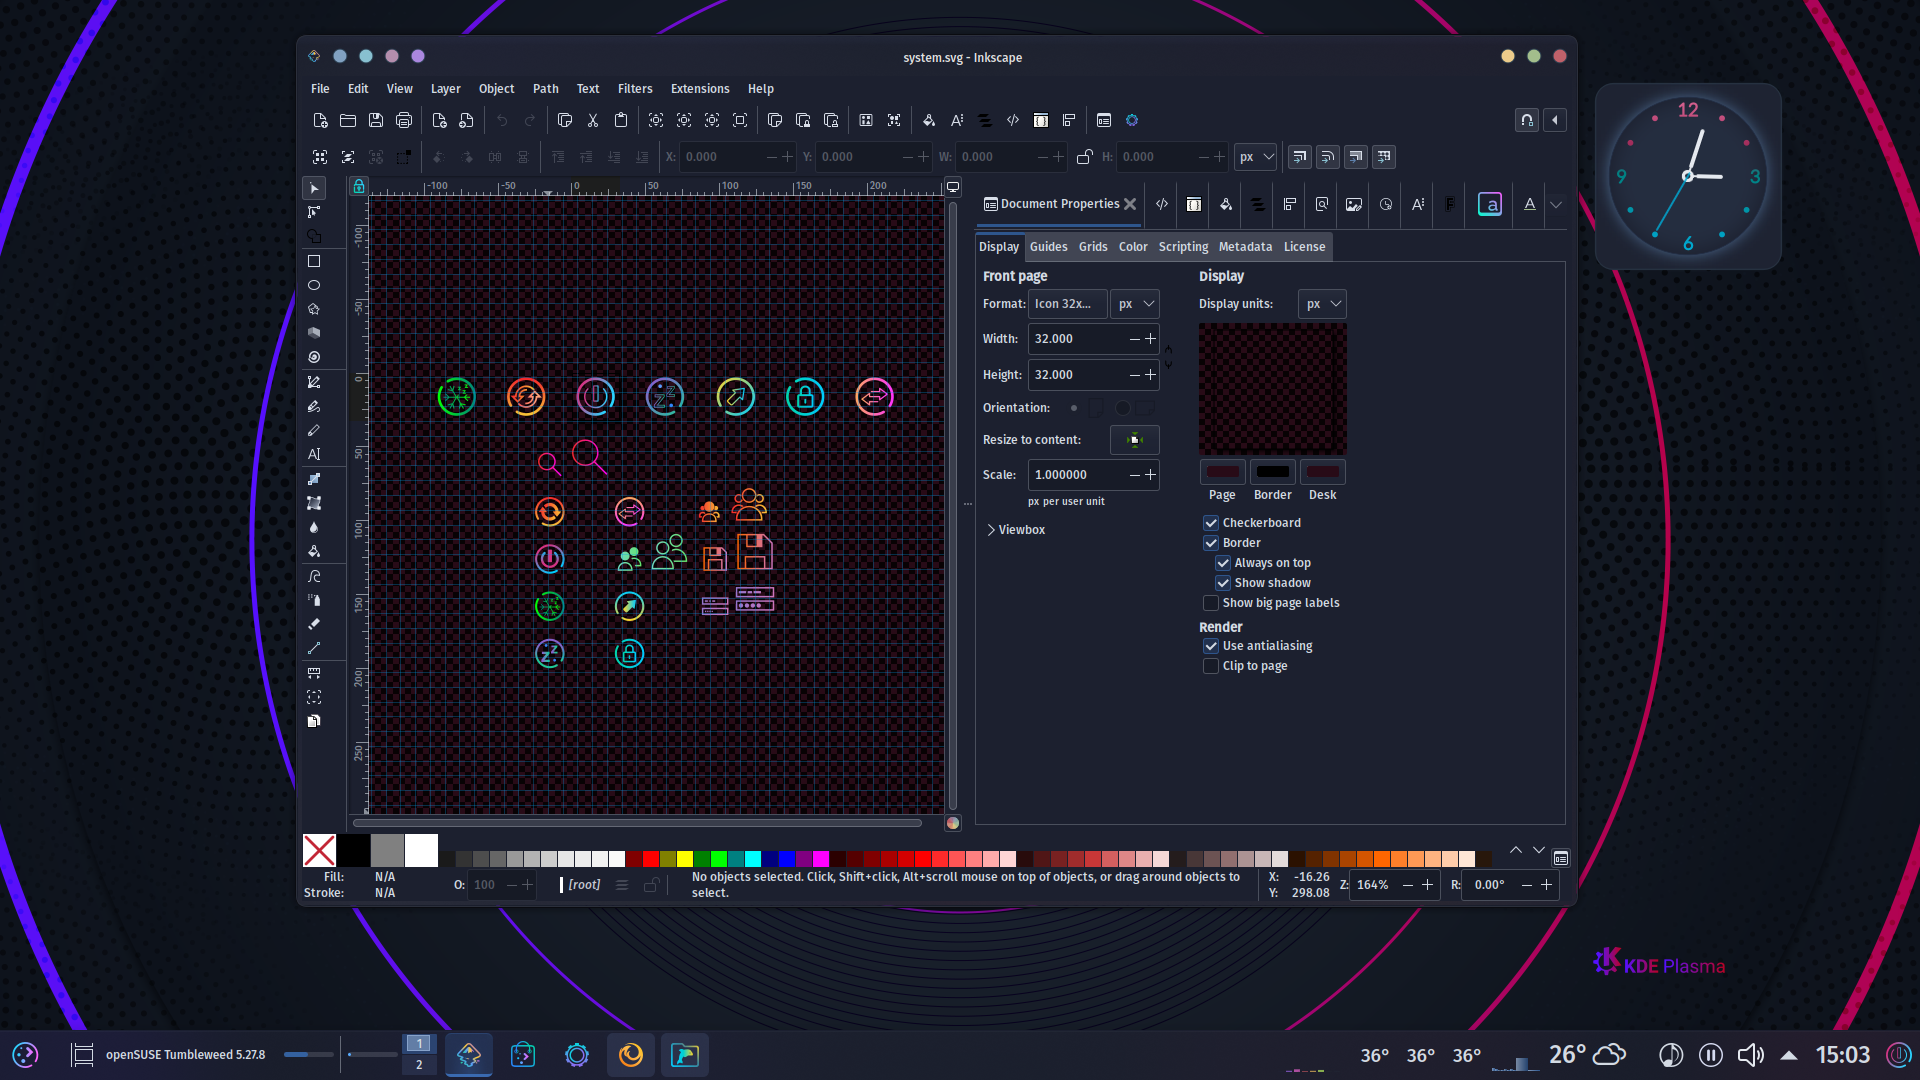
Task: Select the no-paint X swatch in palette
Action: tap(319, 851)
